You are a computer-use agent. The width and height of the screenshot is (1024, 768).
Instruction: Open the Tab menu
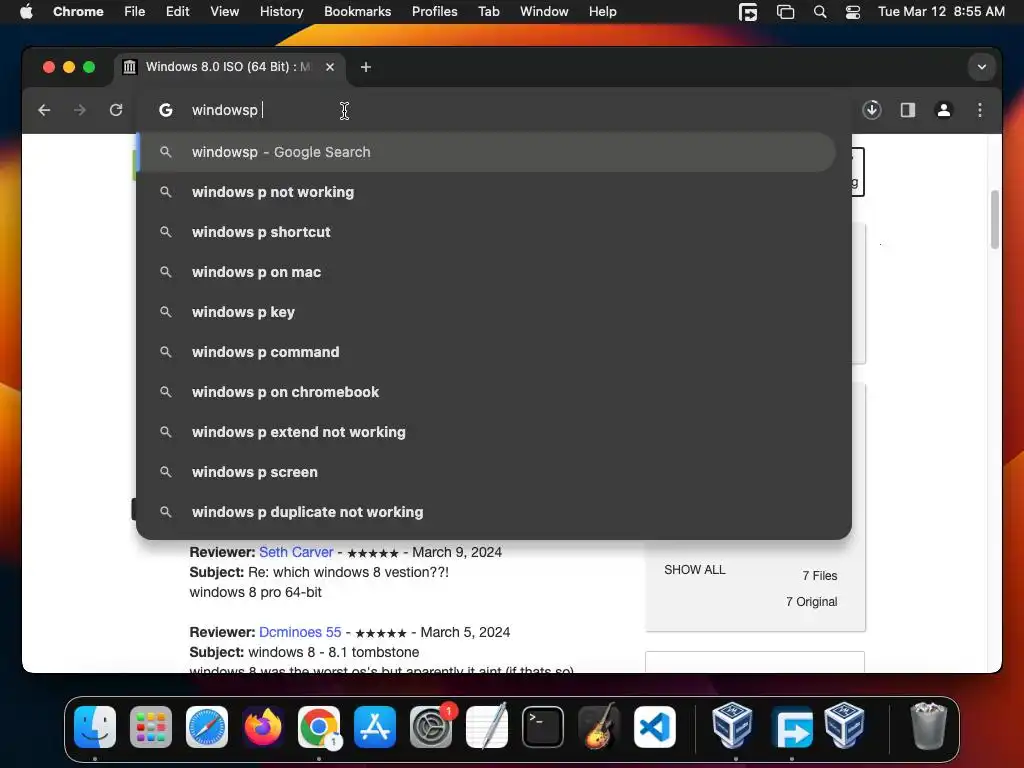pyautogui.click(x=488, y=12)
